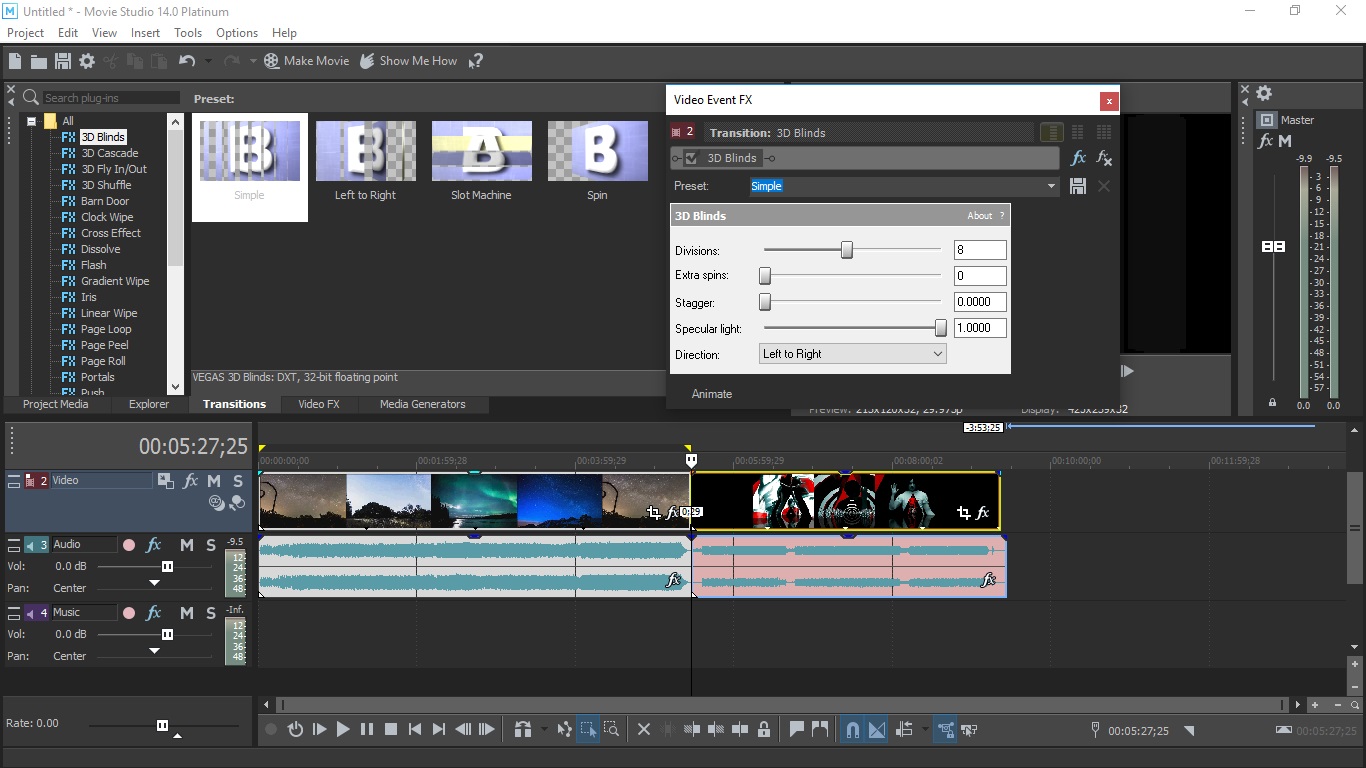This screenshot has width=1366, height=768.
Task: Switch to the Project Media tab
Action: pos(56,404)
